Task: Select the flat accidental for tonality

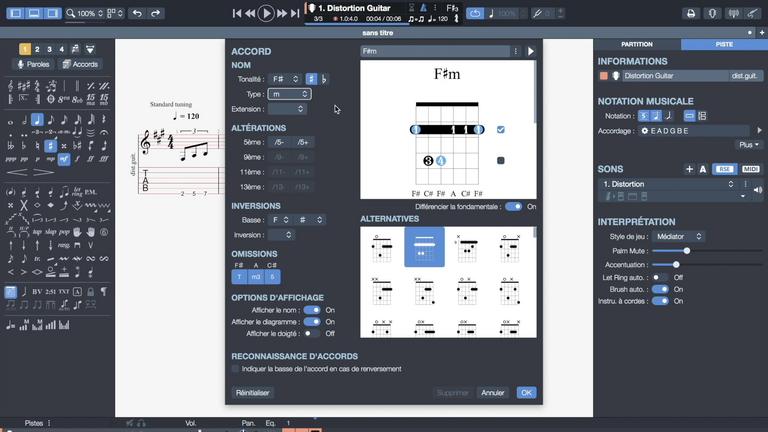Action: click(324, 79)
